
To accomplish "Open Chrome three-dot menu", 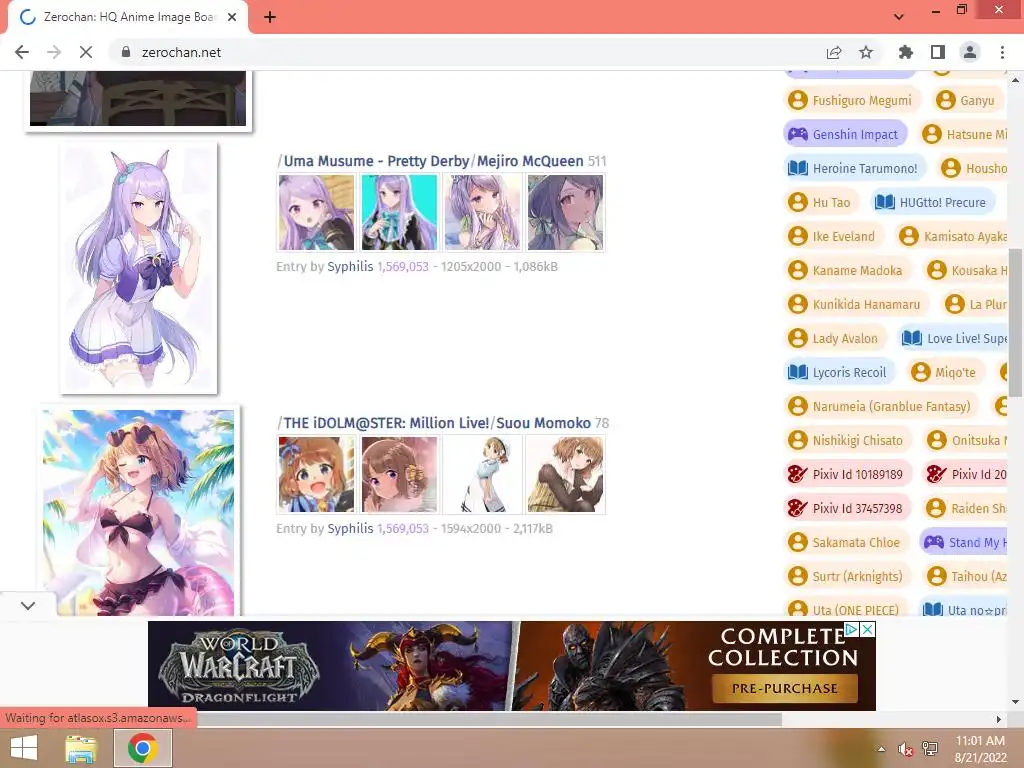I will coord(1002,52).
